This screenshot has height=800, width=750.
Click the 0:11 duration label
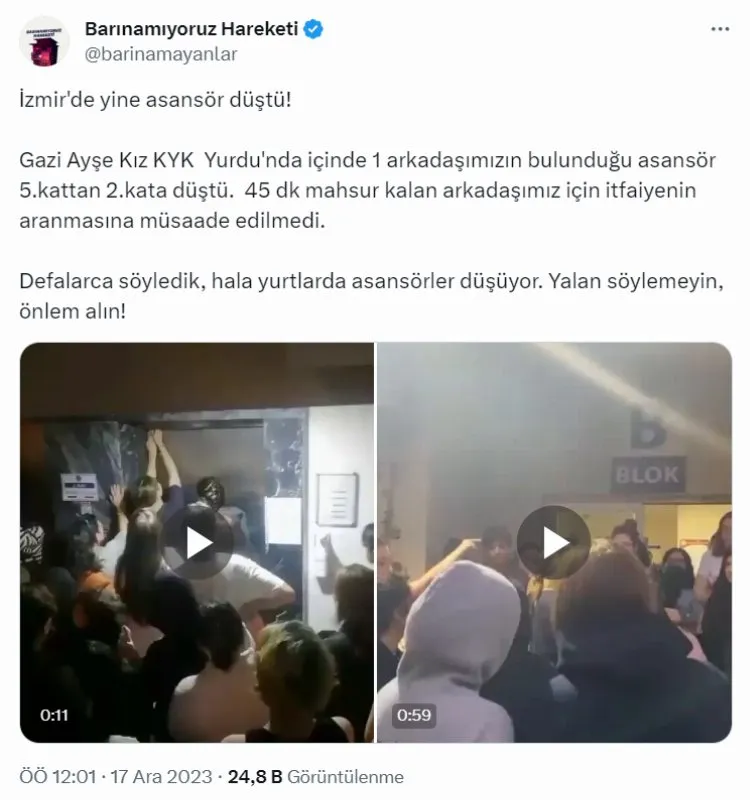54,715
